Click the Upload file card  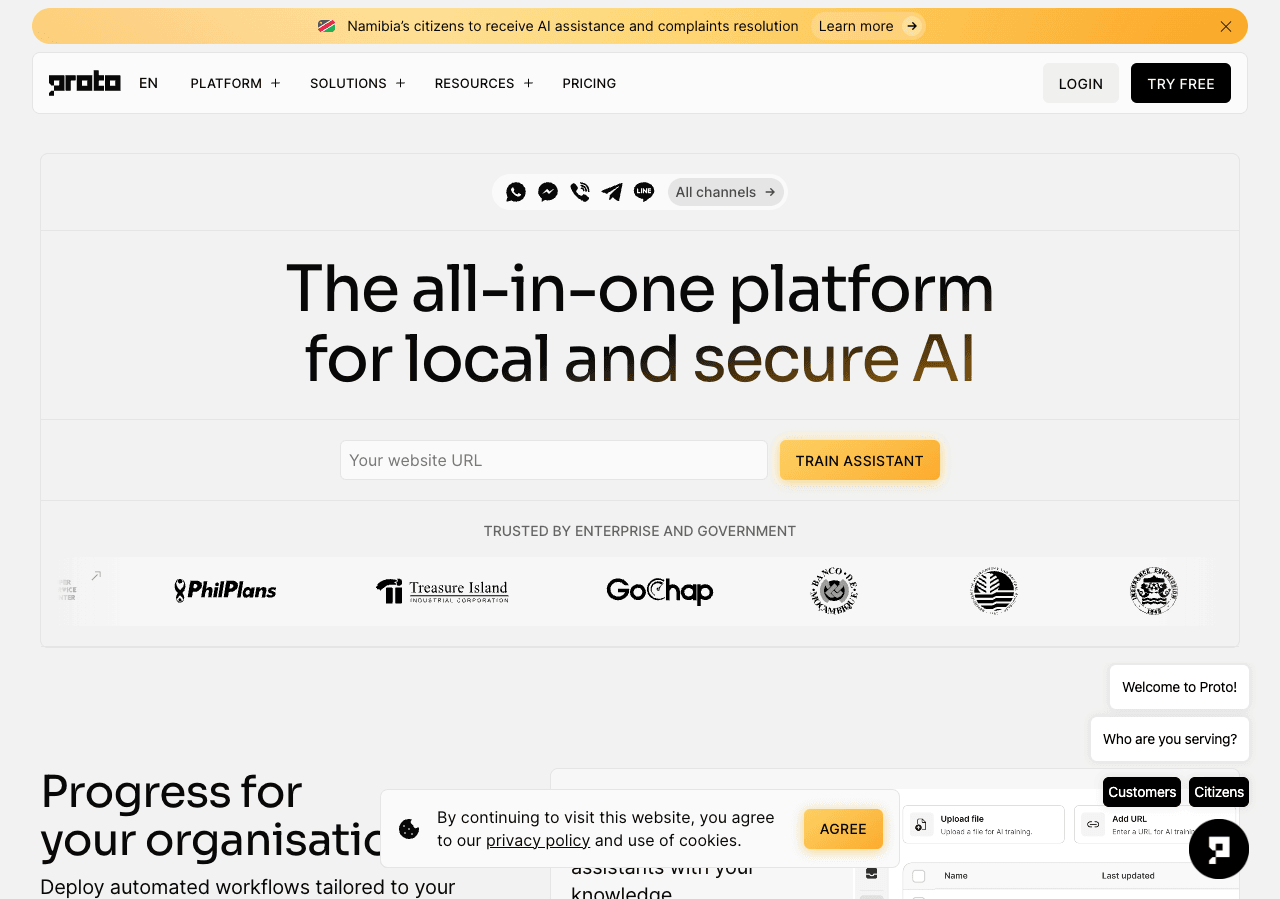tap(984, 824)
